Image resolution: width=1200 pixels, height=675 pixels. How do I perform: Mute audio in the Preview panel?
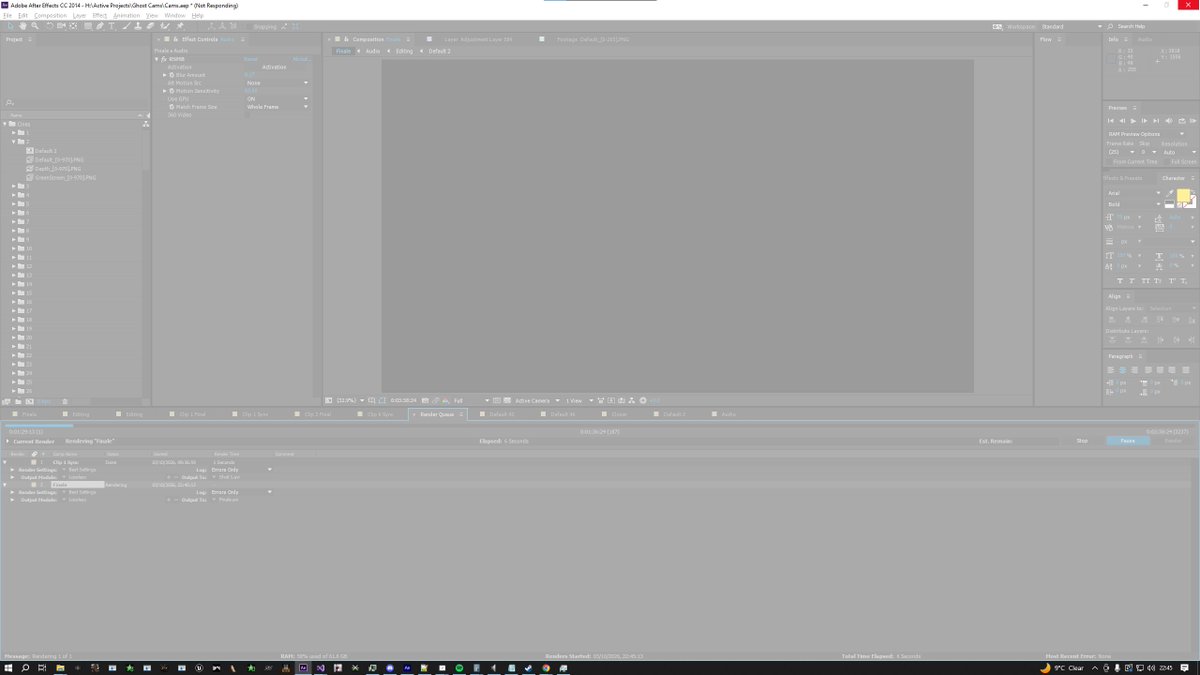(1170, 121)
